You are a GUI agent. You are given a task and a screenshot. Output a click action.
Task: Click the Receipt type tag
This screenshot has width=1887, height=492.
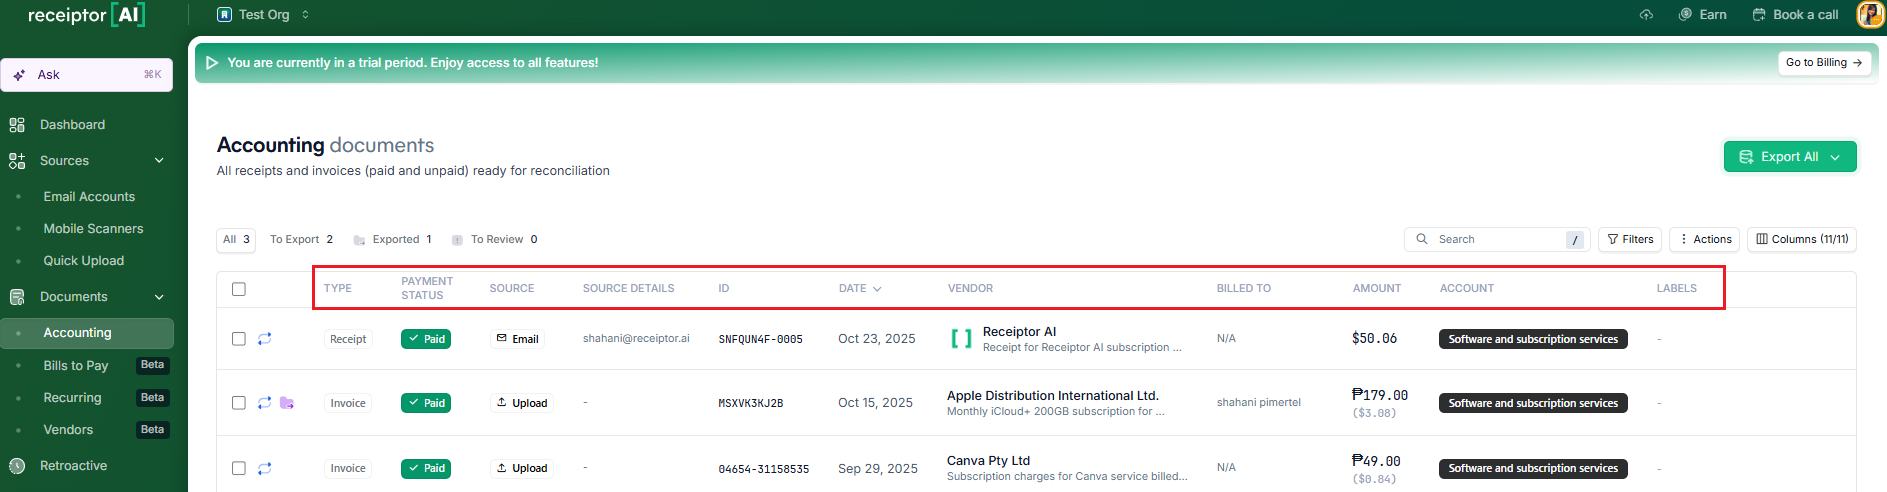pos(348,339)
